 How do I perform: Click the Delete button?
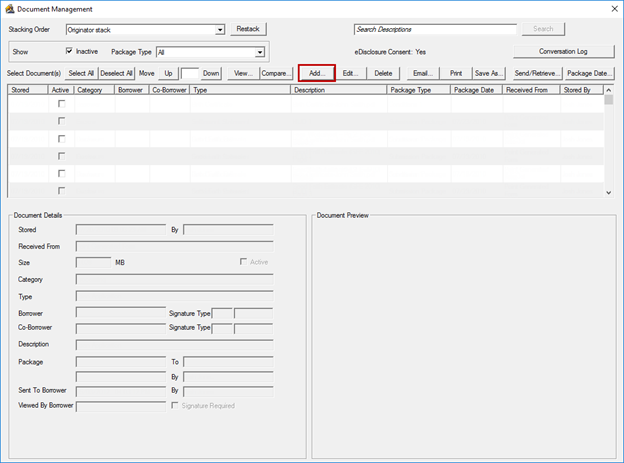(x=383, y=73)
